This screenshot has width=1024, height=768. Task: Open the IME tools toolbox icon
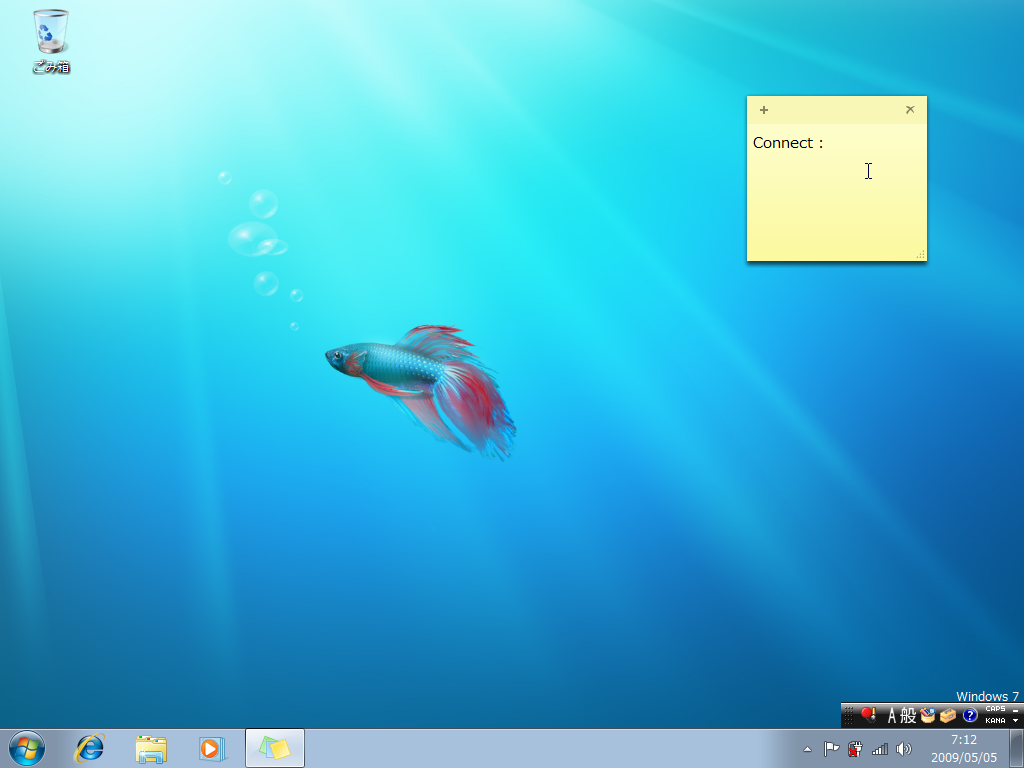coord(948,716)
